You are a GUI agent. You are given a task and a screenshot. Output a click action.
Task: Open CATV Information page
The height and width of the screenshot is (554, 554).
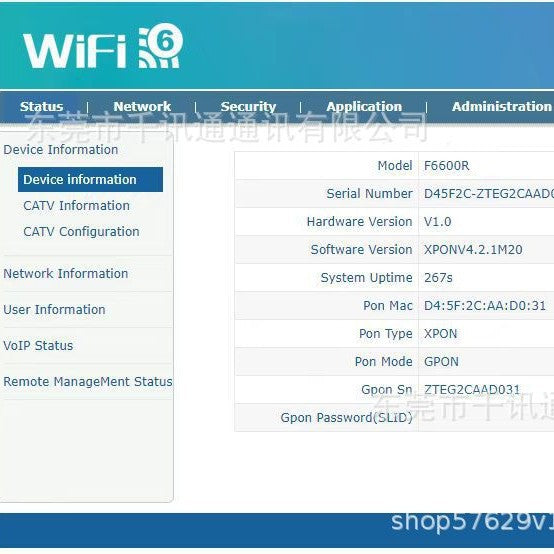click(x=76, y=206)
